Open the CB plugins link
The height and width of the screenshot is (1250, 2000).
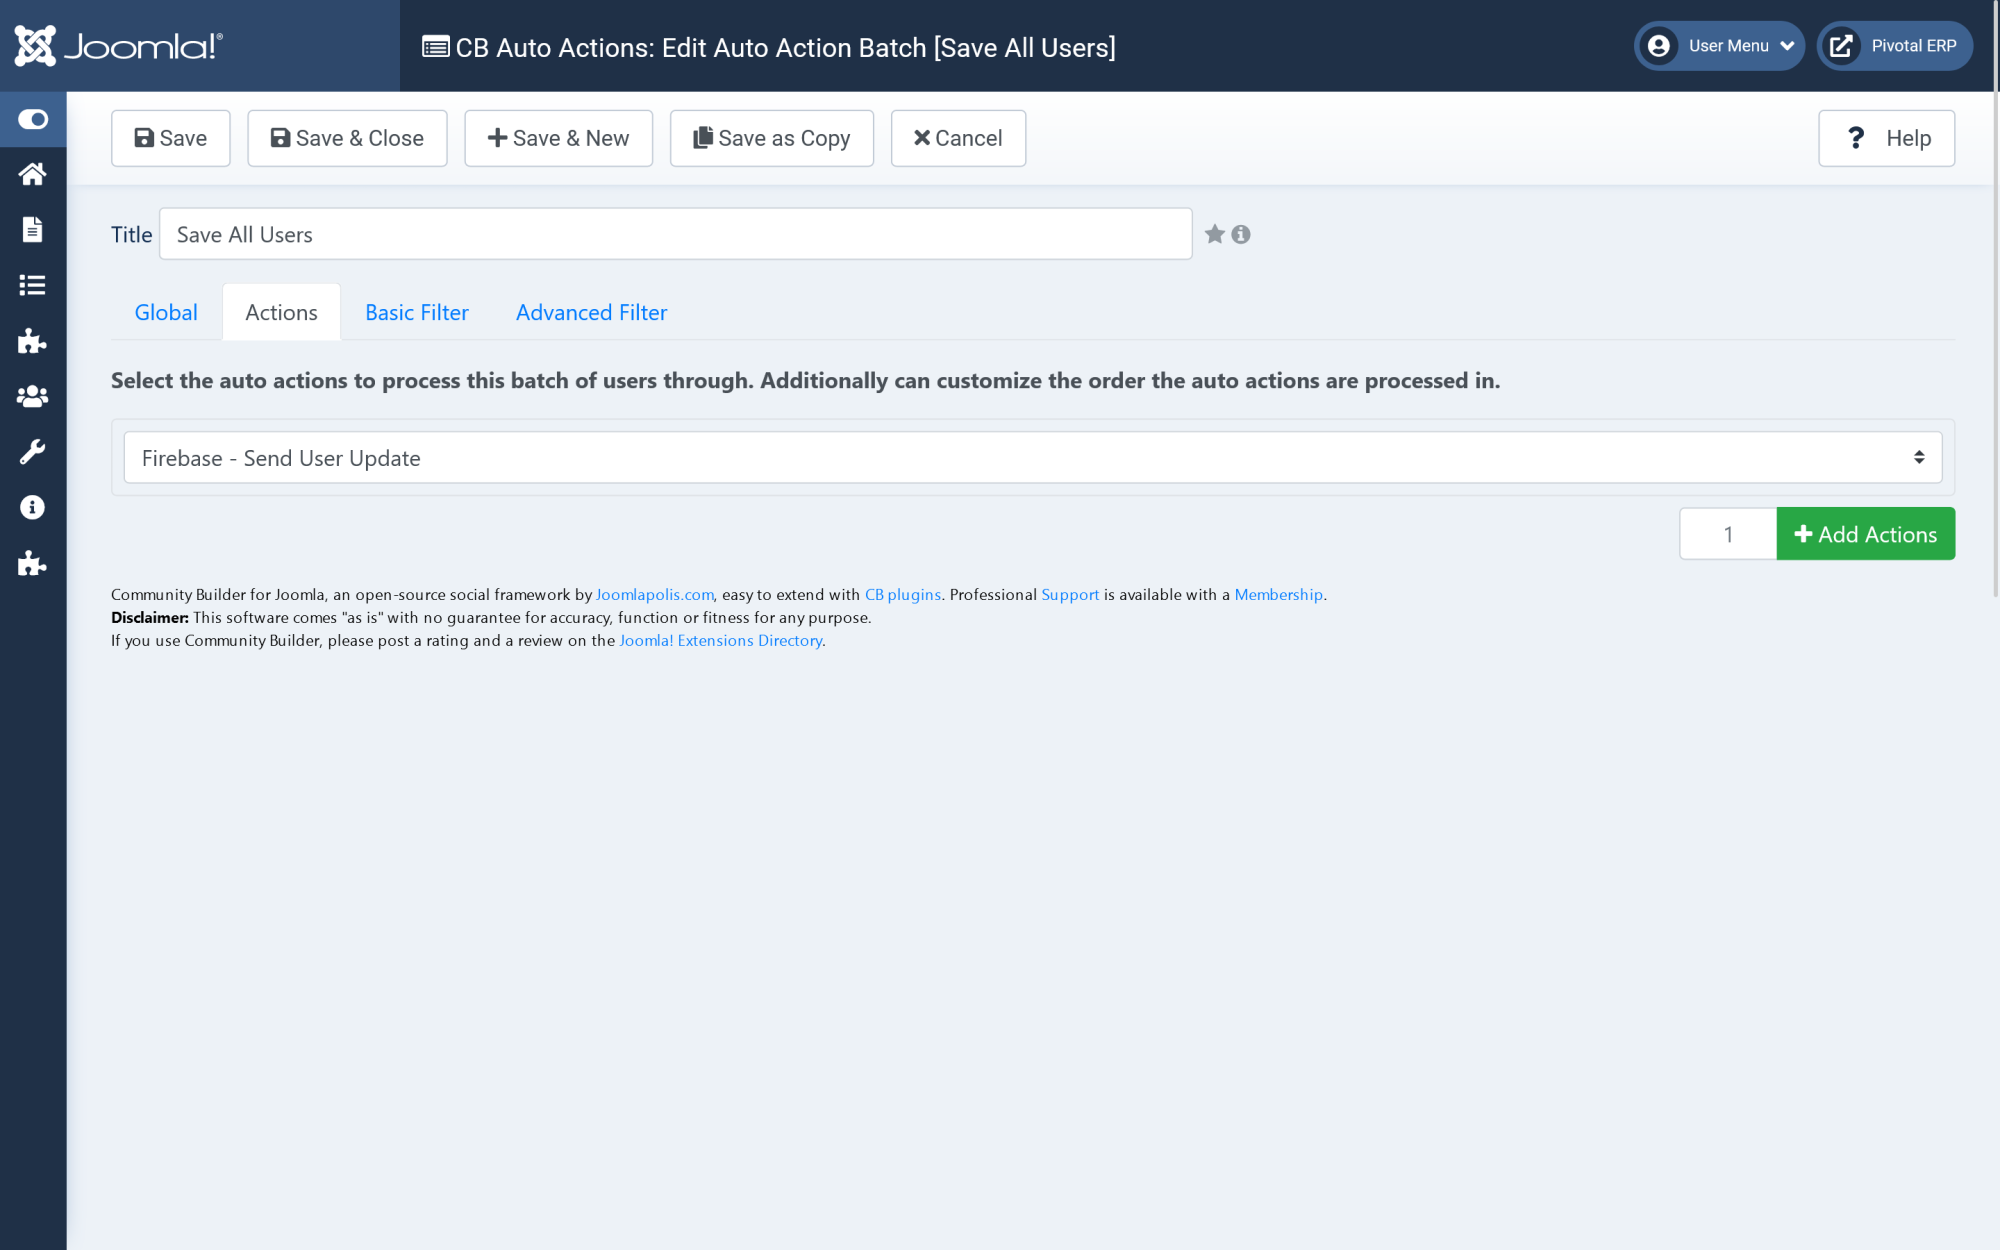tap(903, 595)
